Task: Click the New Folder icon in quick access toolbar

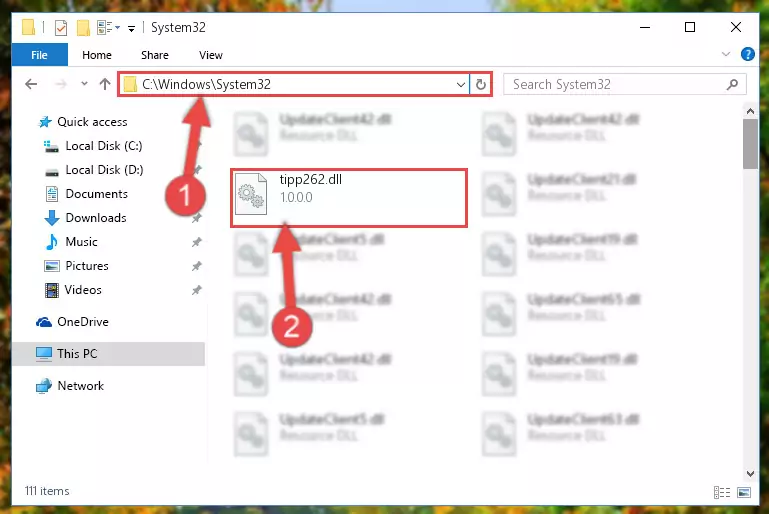Action: click(83, 28)
